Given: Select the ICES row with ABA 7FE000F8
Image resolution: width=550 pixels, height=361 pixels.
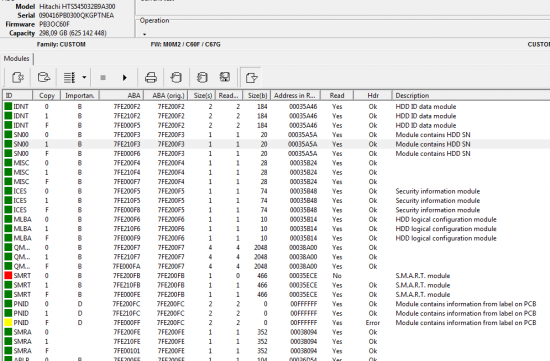Looking at the screenshot, I should pos(276,210).
